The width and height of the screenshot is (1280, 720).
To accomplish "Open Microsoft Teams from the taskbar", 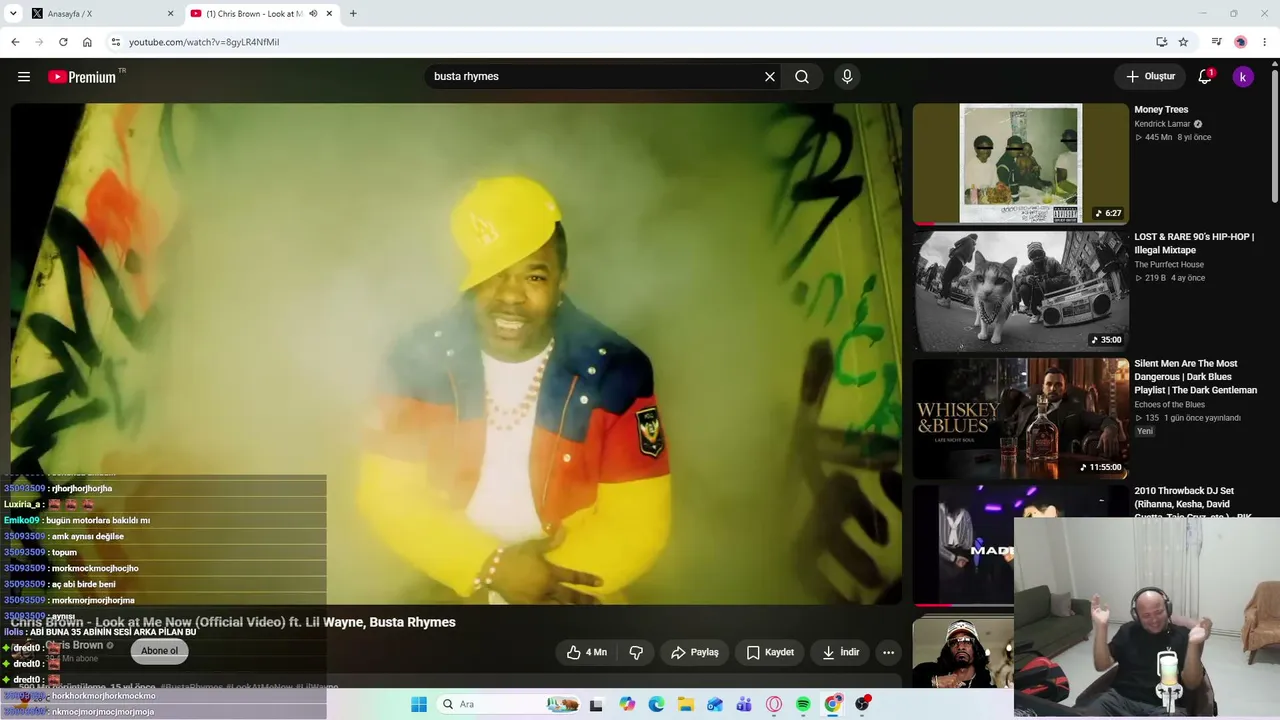I will tap(744, 704).
